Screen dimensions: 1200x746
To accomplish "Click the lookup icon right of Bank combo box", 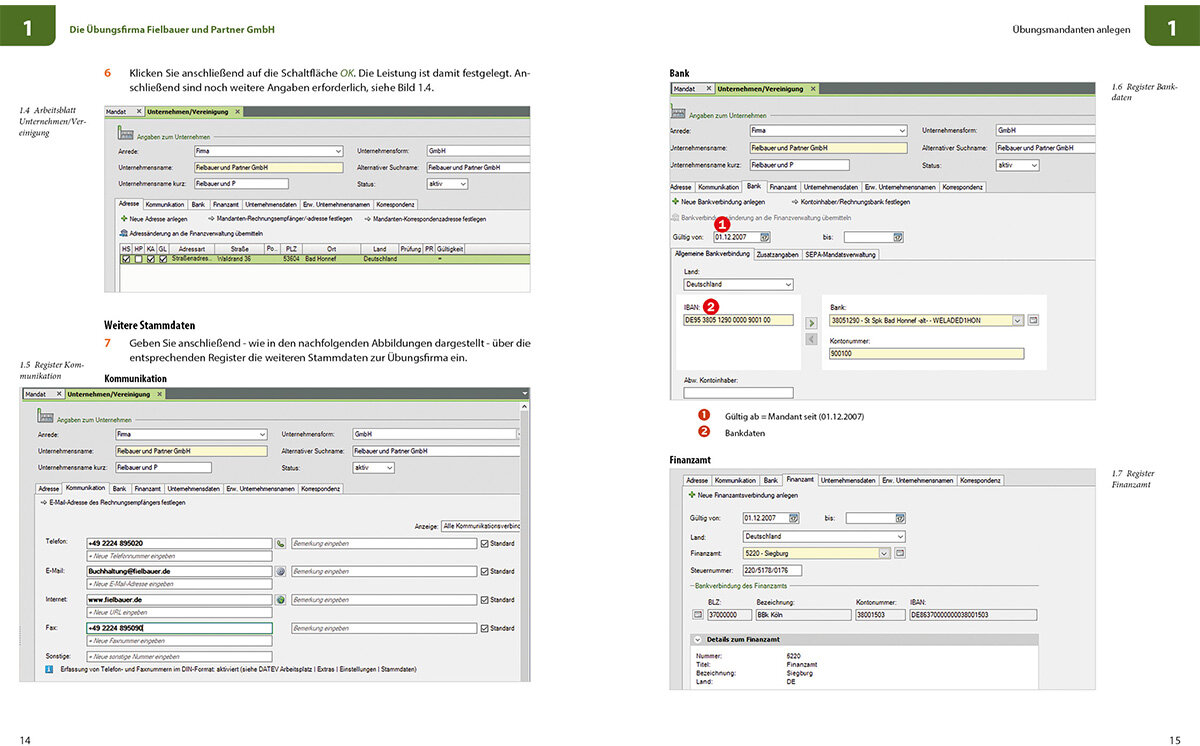I will [1034, 321].
